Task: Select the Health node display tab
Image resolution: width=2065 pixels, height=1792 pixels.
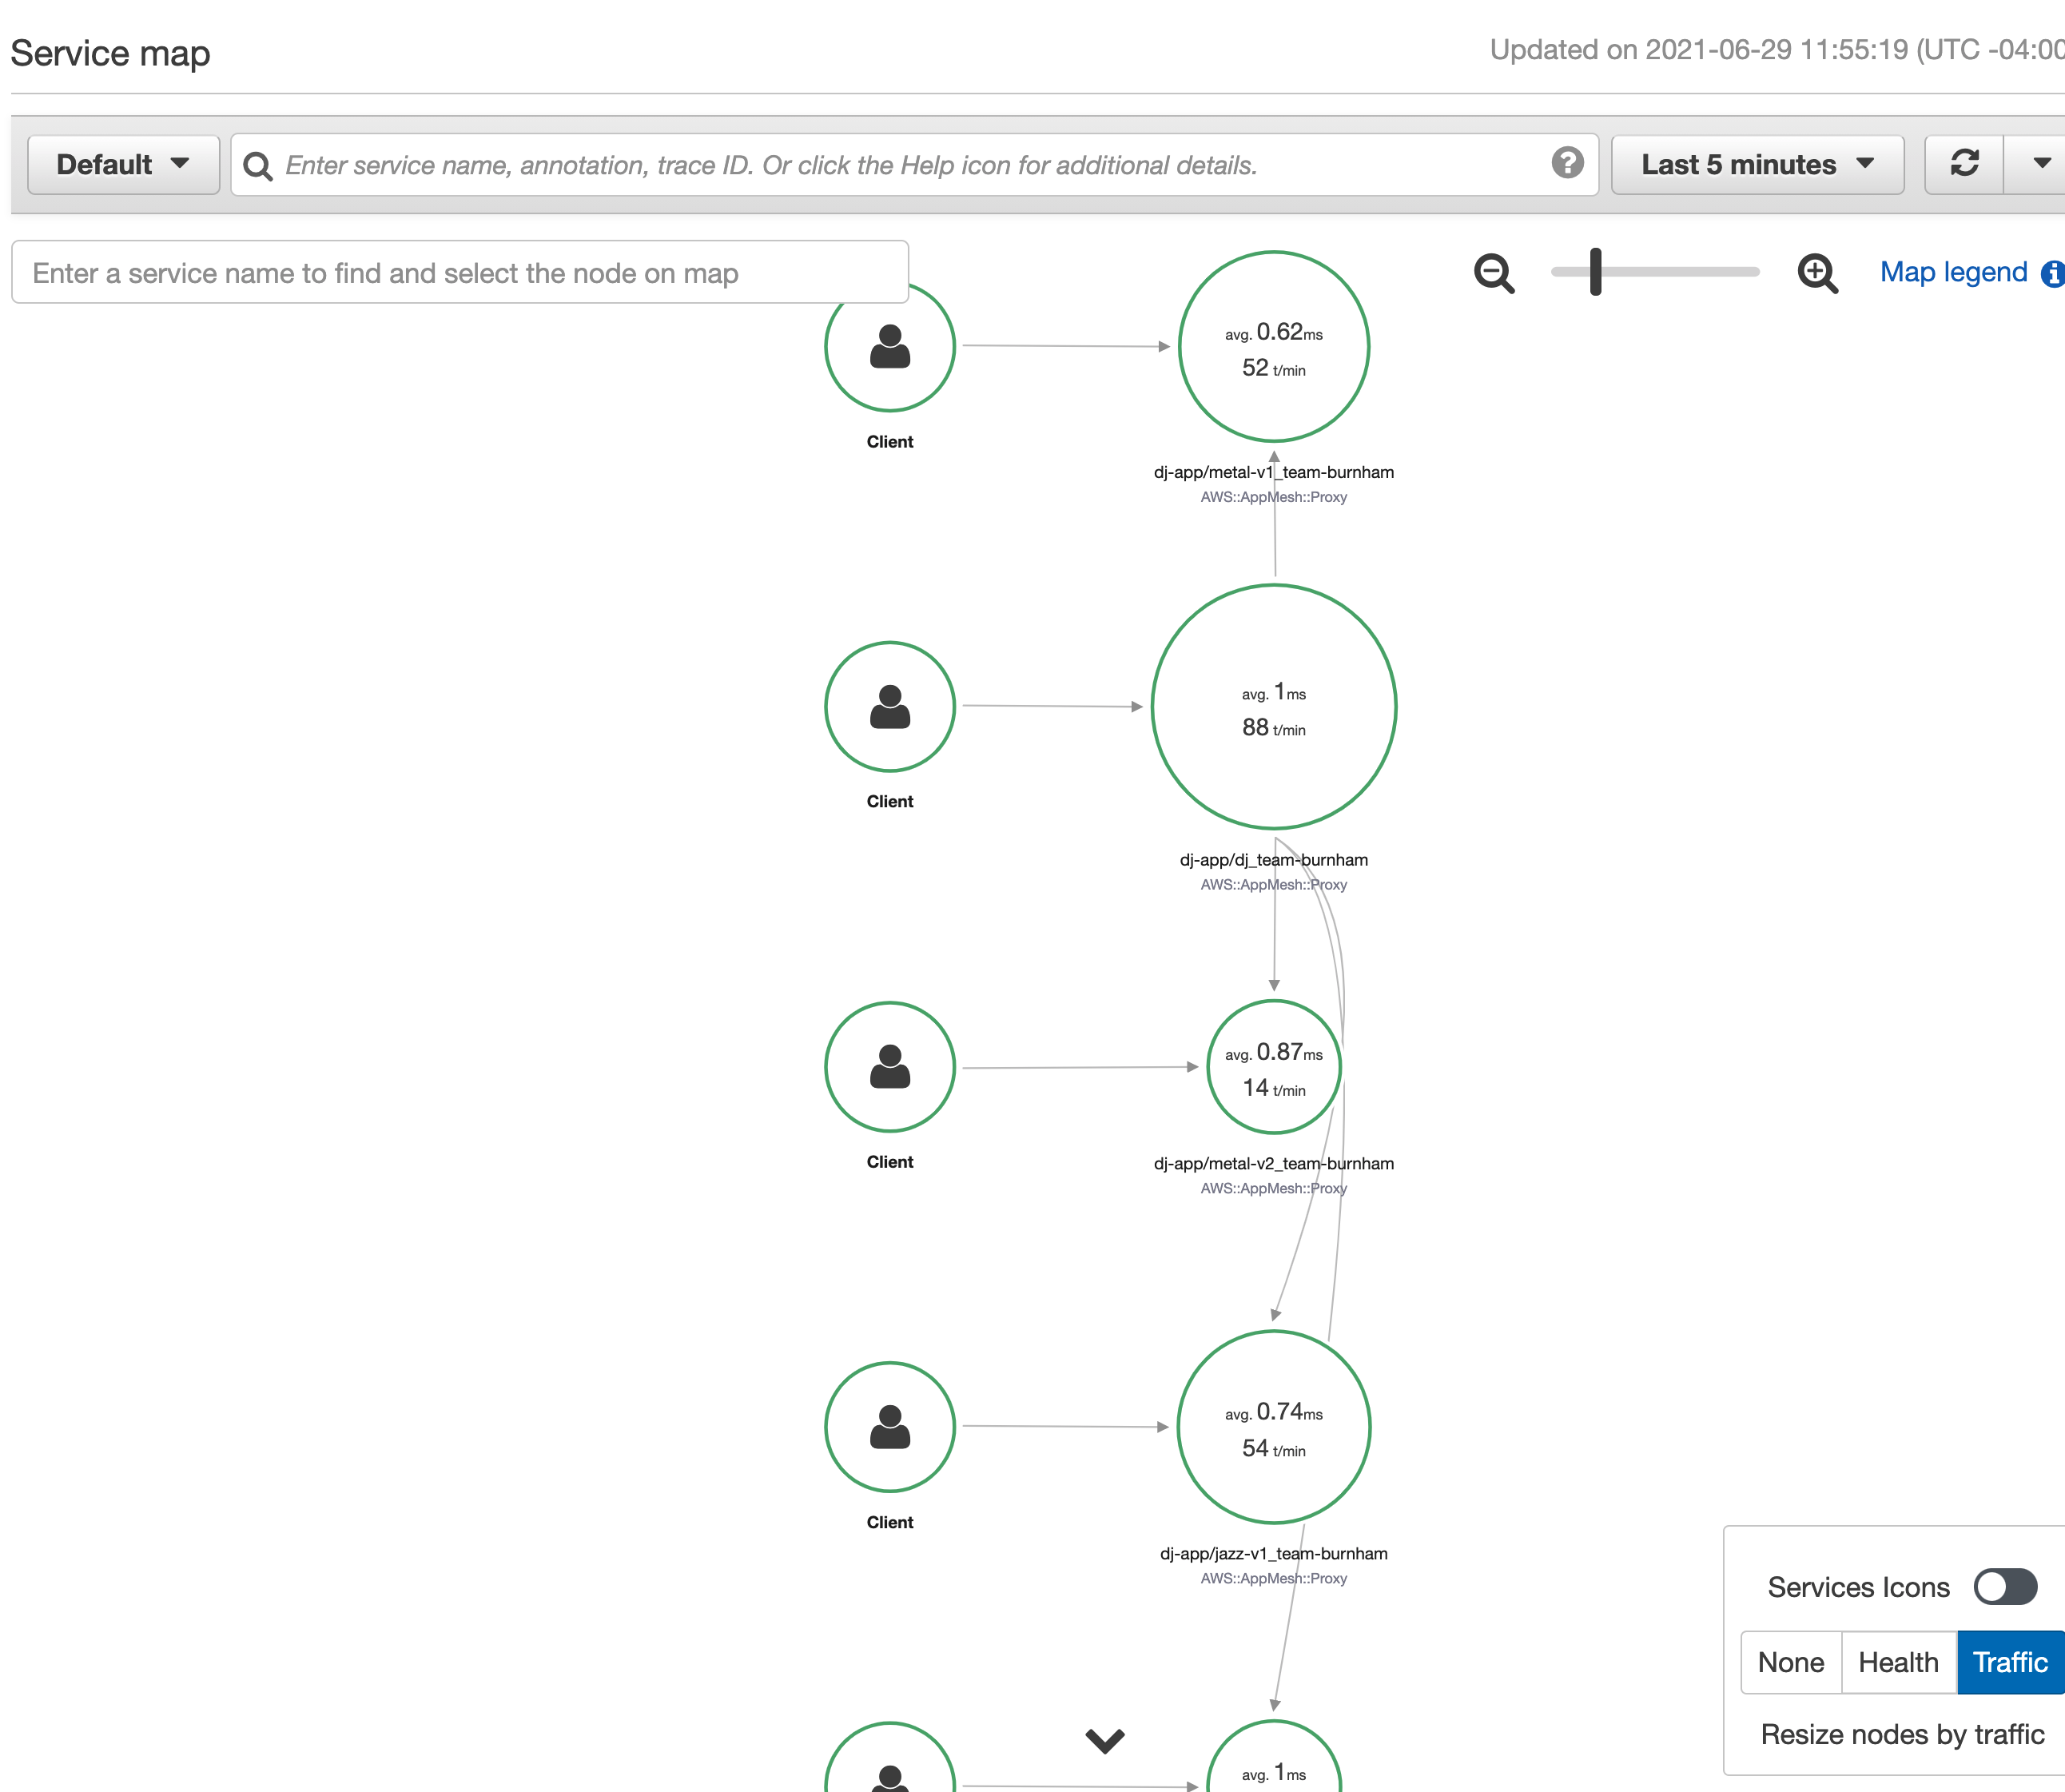Action: tap(1898, 1662)
